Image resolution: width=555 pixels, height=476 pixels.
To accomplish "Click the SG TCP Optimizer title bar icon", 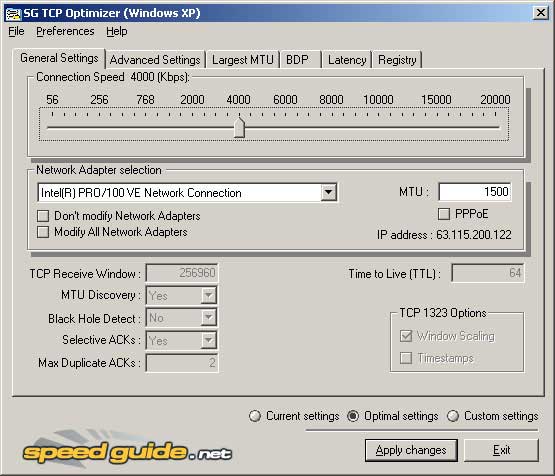I will (x=13, y=13).
